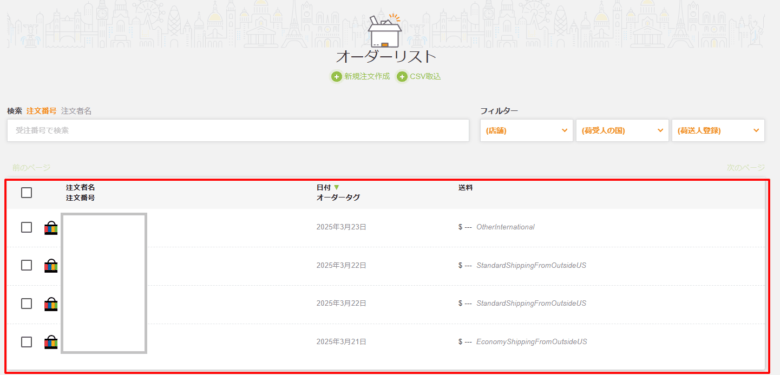Image resolution: width=780 pixels, height=375 pixels.
Task: Toggle the select-all checkbox in table header
Action: click(x=26, y=192)
